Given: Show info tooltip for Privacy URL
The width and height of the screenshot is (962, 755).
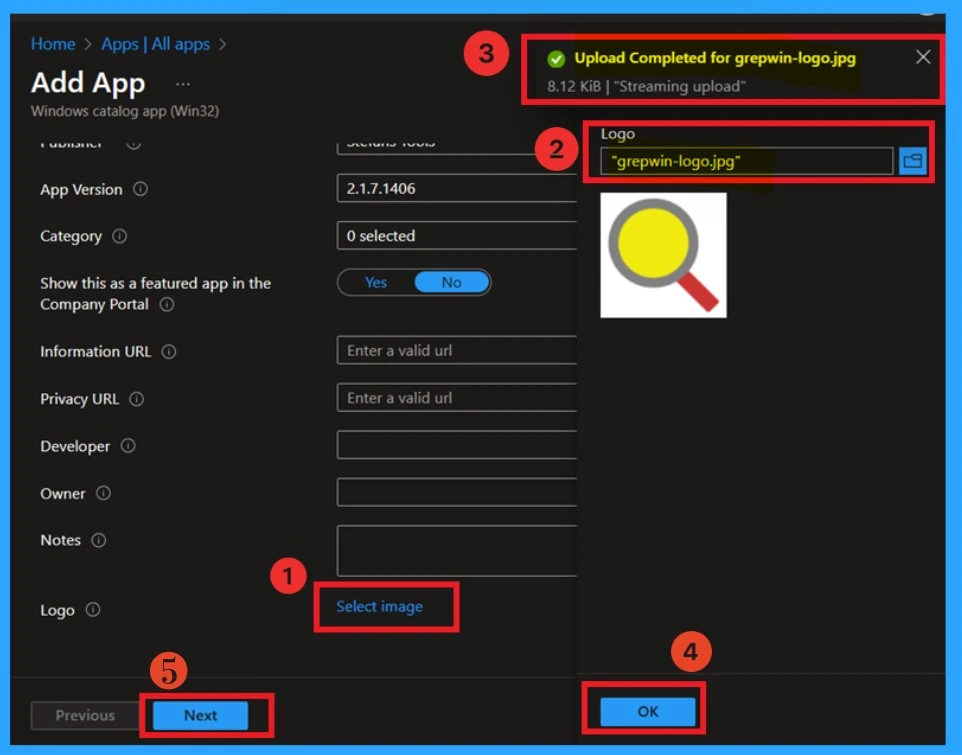Looking at the screenshot, I should click(x=136, y=399).
